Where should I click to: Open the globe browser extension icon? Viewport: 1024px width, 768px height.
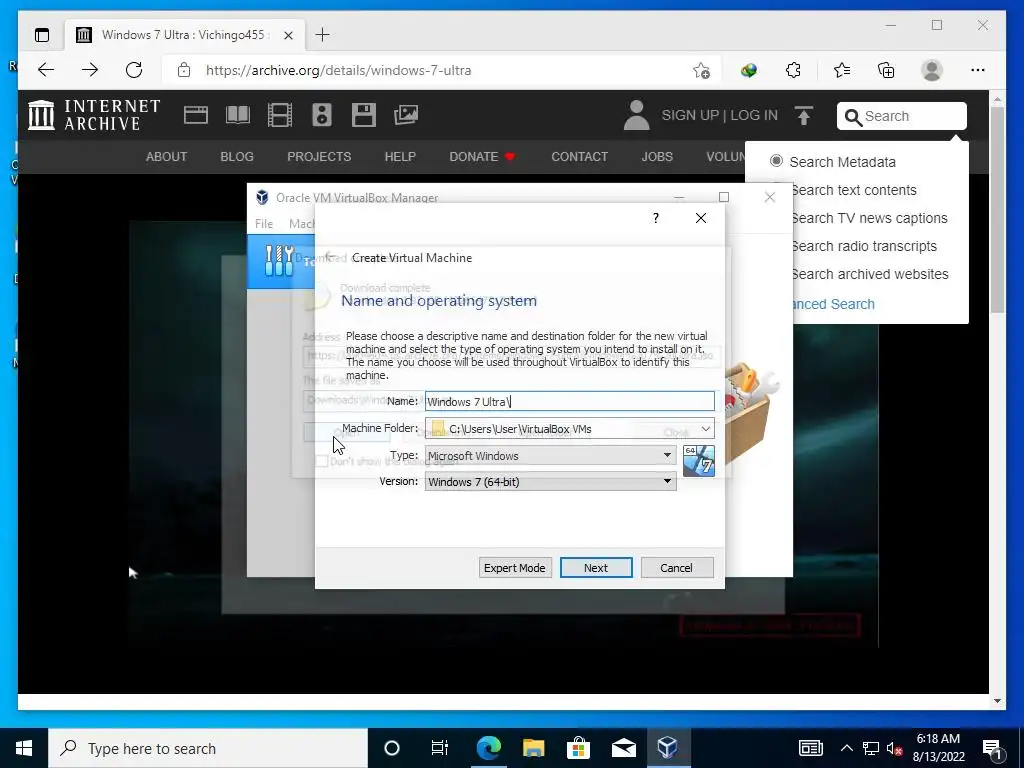pyautogui.click(x=748, y=70)
